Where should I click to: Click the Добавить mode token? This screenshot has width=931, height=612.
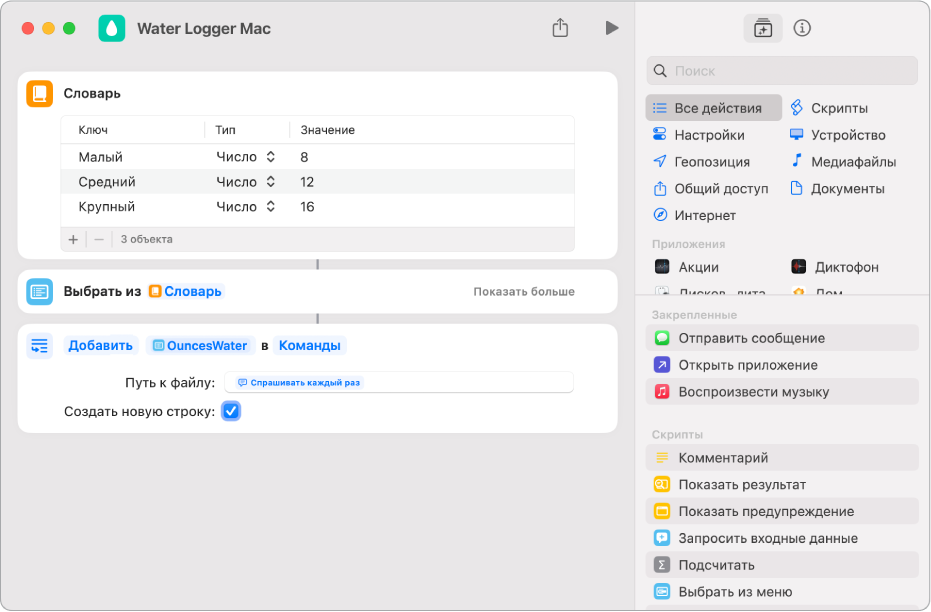coord(100,345)
